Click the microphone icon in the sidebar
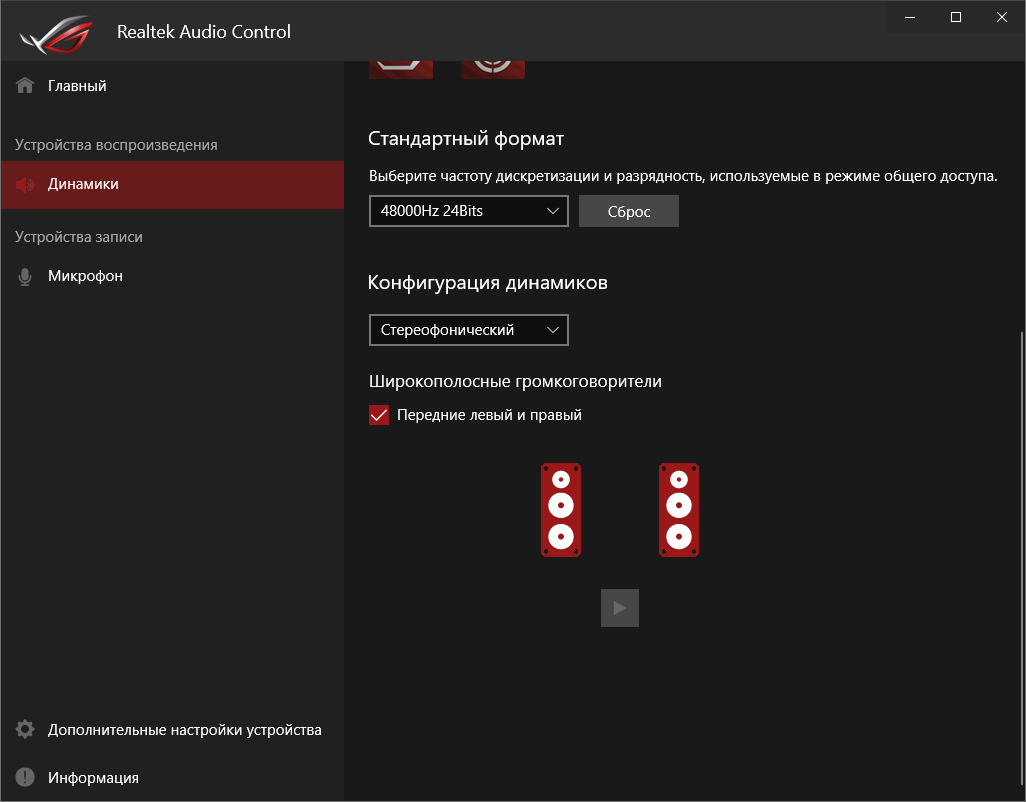The height and width of the screenshot is (802, 1026). pos(25,276)
